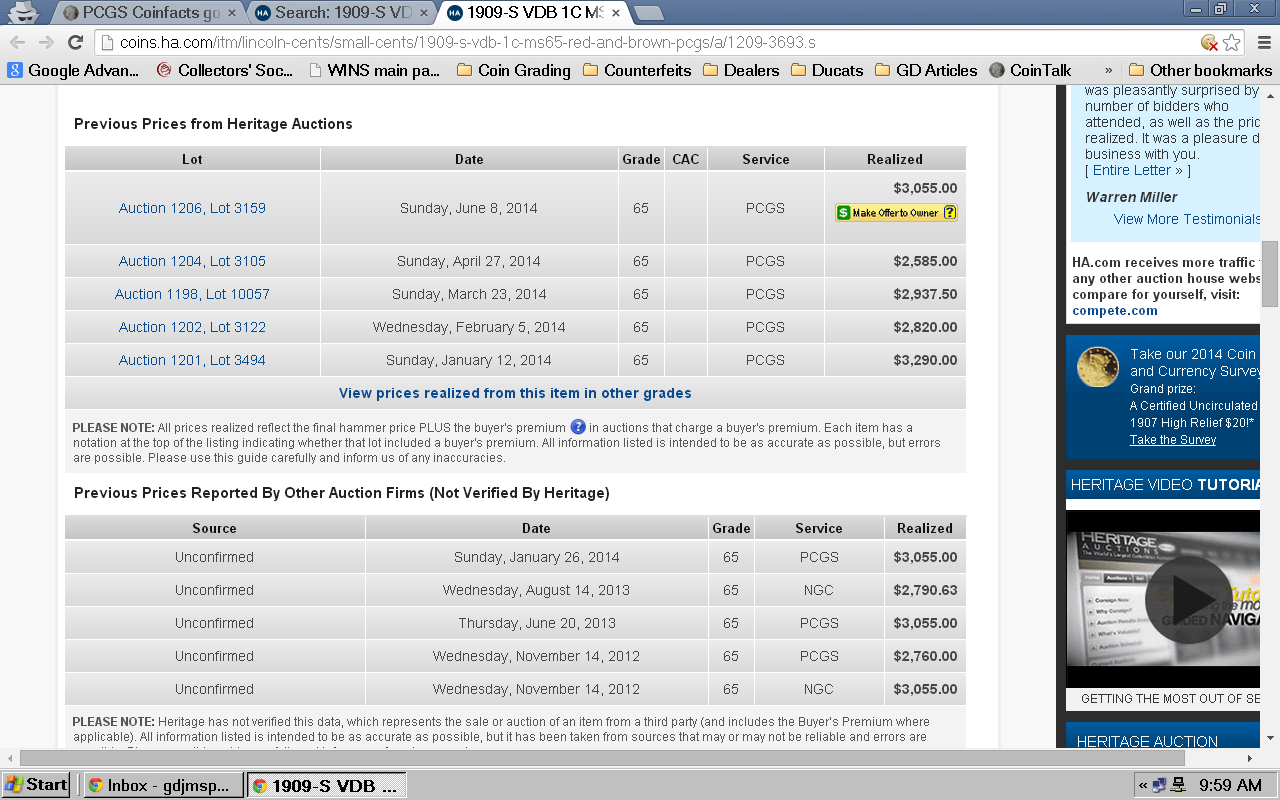Close the active 1909-S VDB 1C tab
The width and height of the screenshot is (1280, 800).
click(615, 13)
